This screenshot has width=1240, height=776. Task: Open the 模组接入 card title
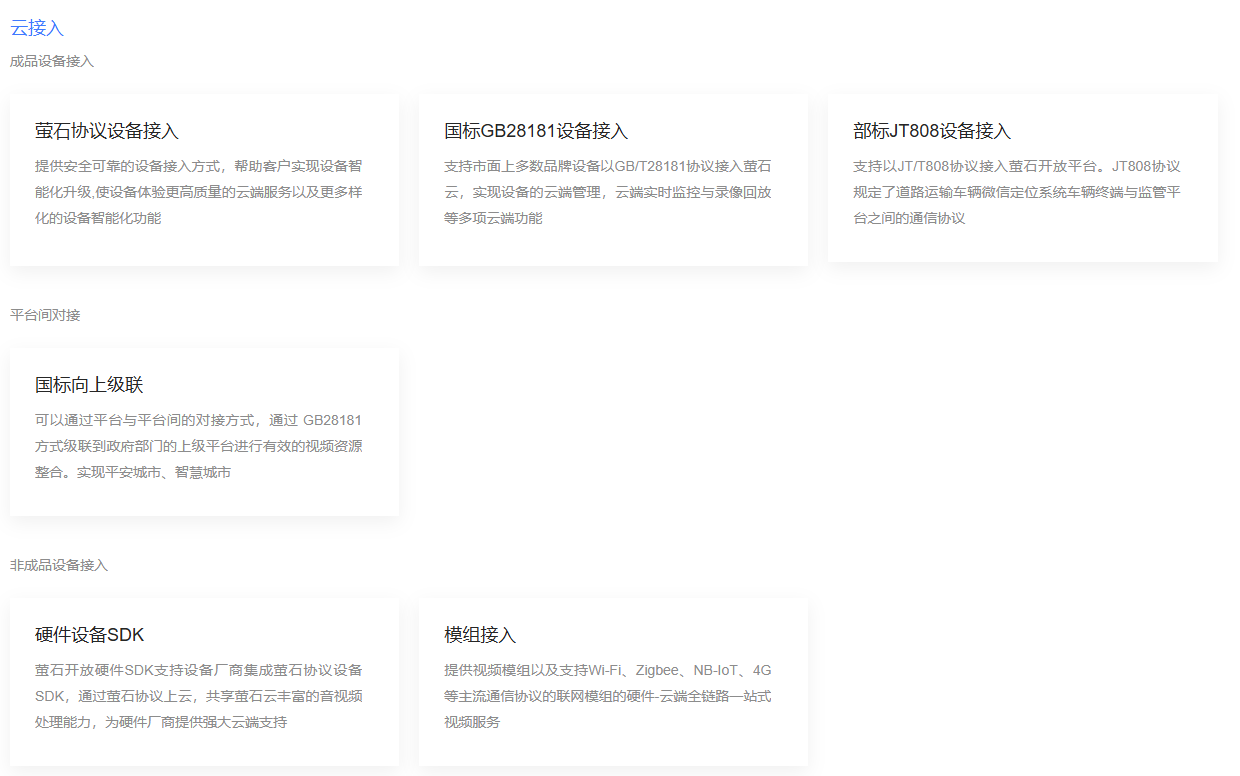(x=480, y=635)
